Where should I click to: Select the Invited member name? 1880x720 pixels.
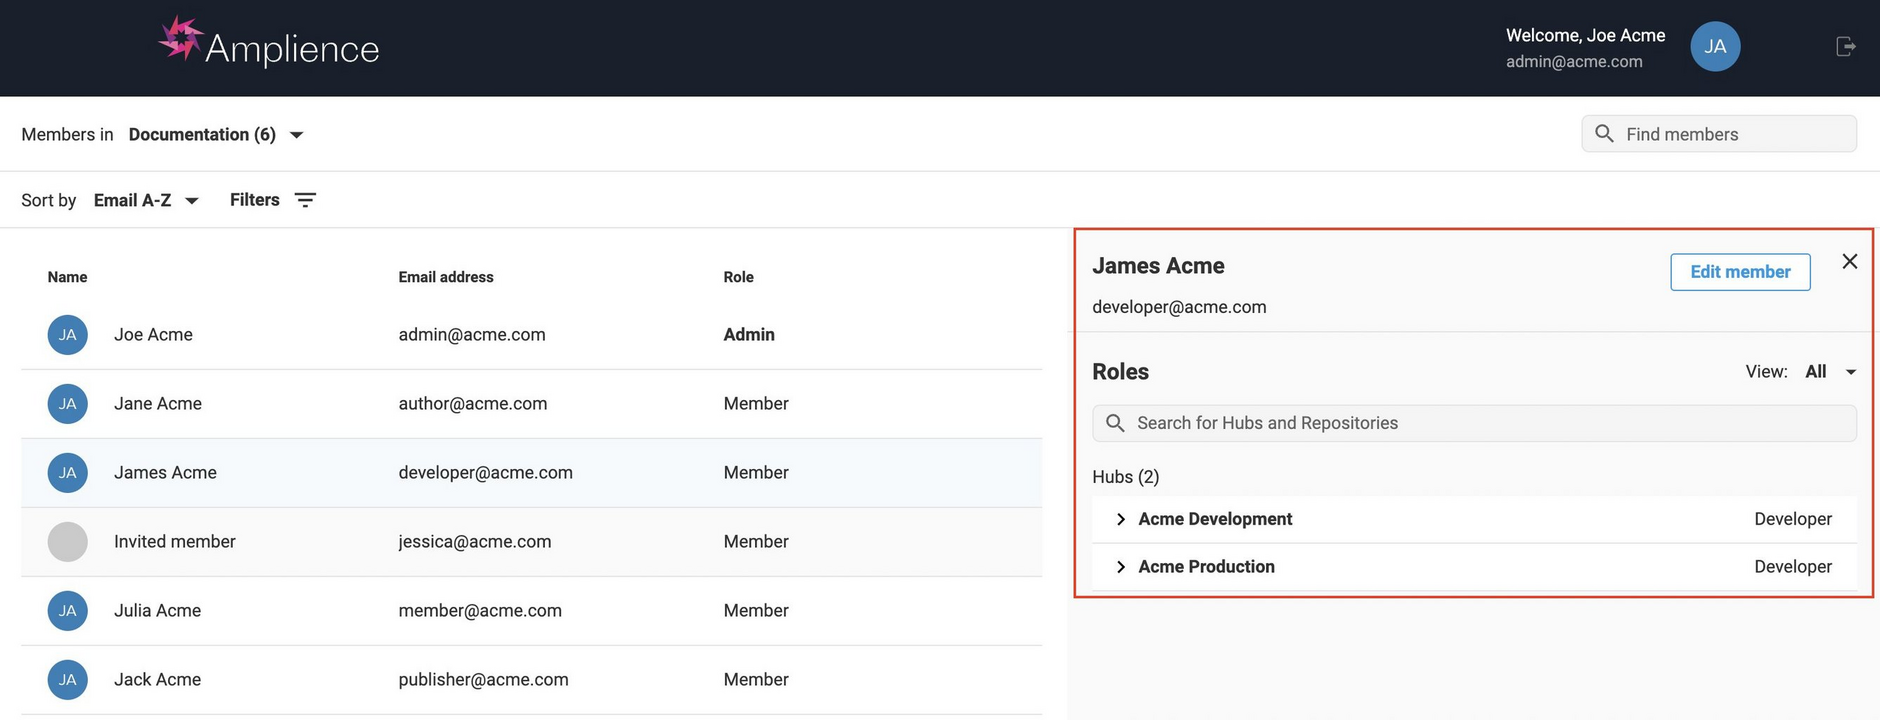[175, 542]
